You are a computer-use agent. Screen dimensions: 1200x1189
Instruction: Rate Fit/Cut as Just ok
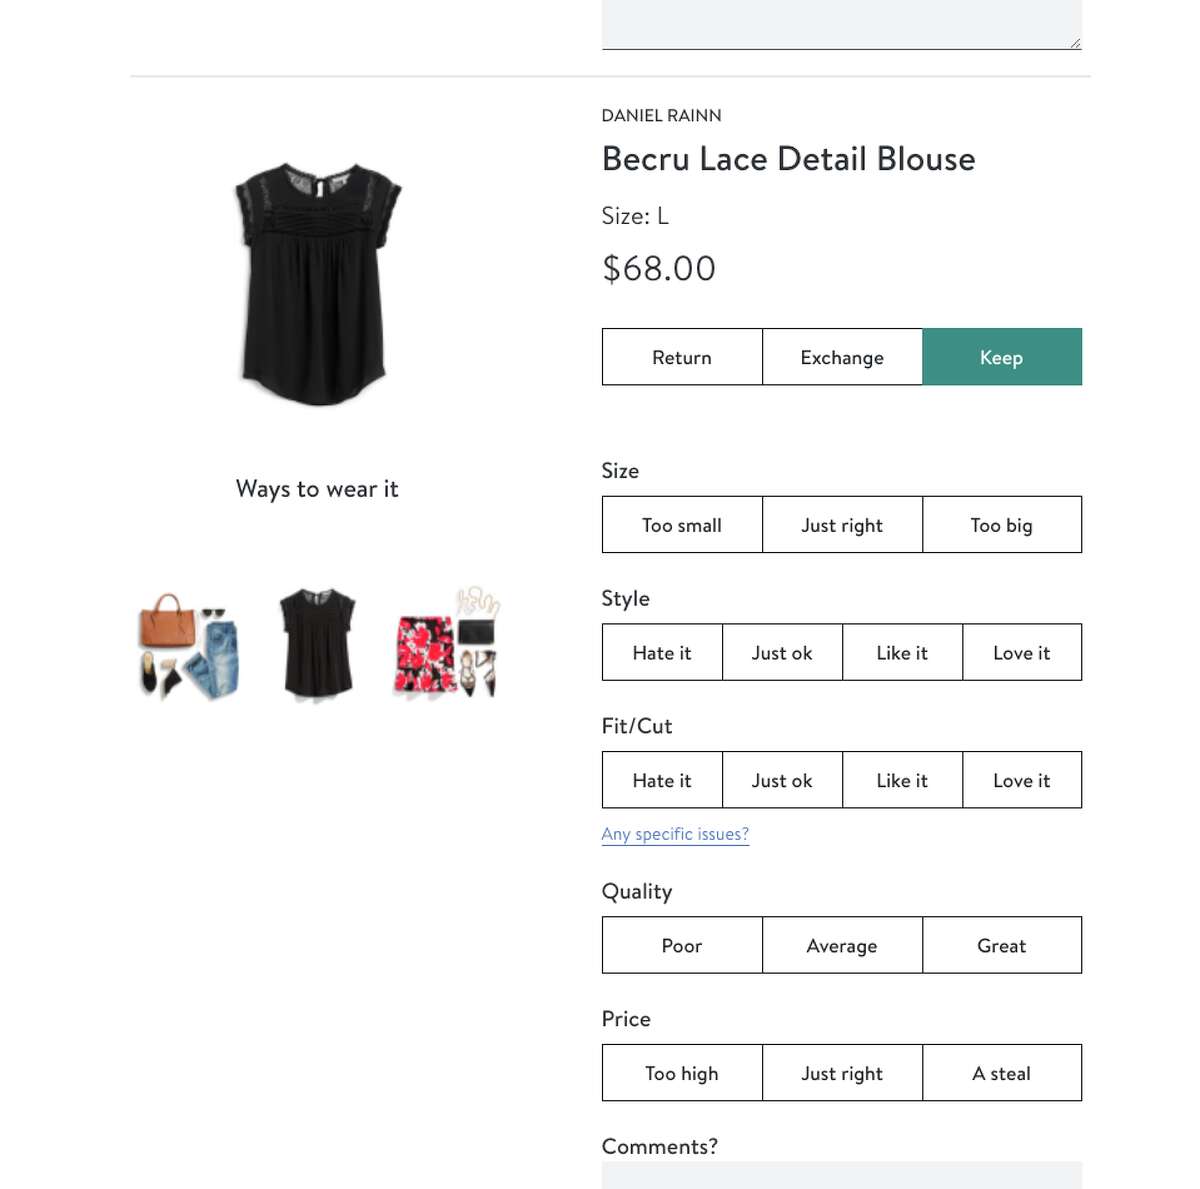[782, 780]
